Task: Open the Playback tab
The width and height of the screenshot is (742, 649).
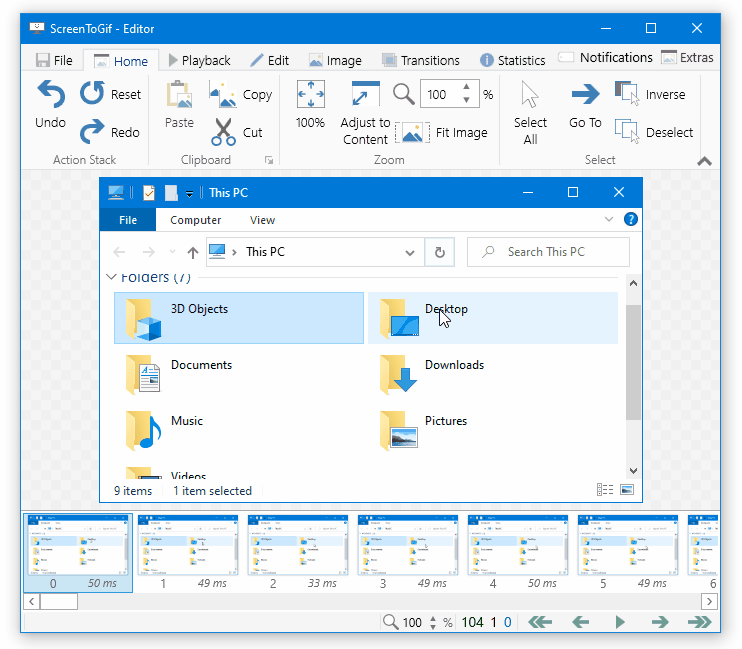Action: point(198,60)
